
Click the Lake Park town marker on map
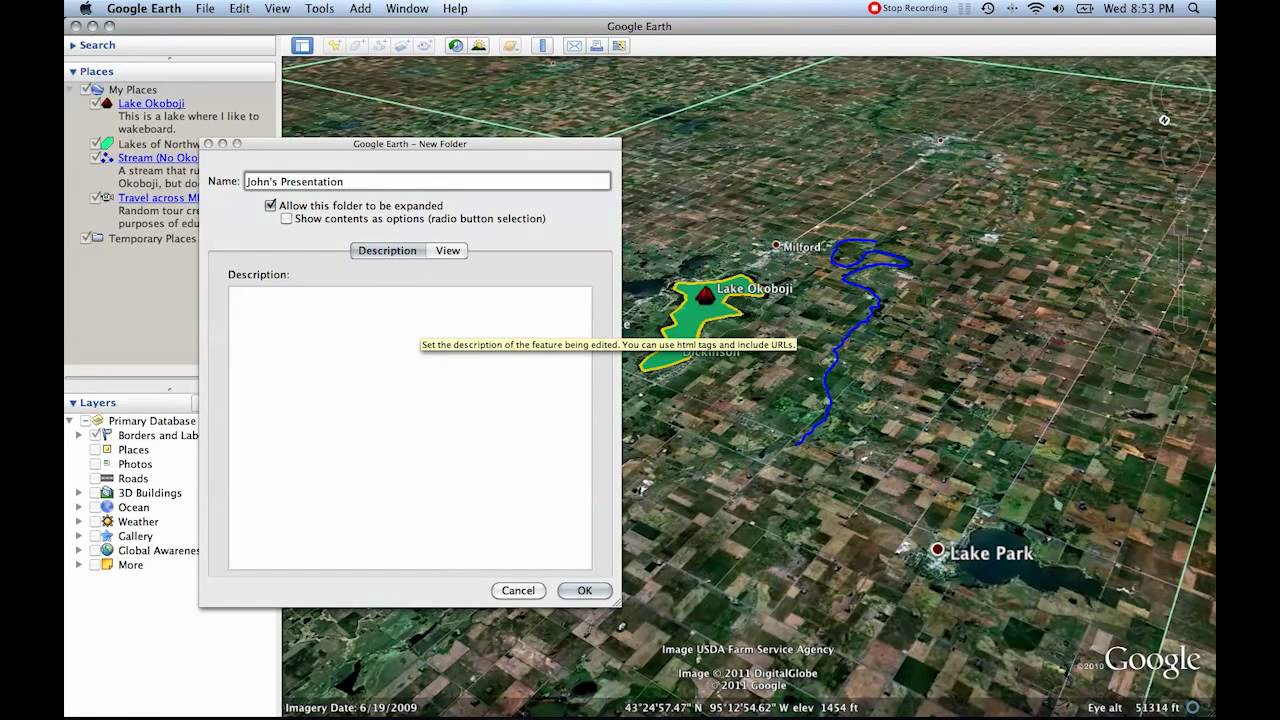[937, 549]
